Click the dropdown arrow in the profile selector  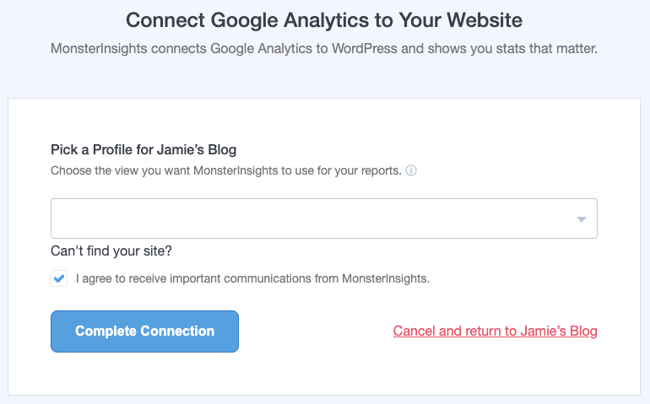(x=581, y=219)
